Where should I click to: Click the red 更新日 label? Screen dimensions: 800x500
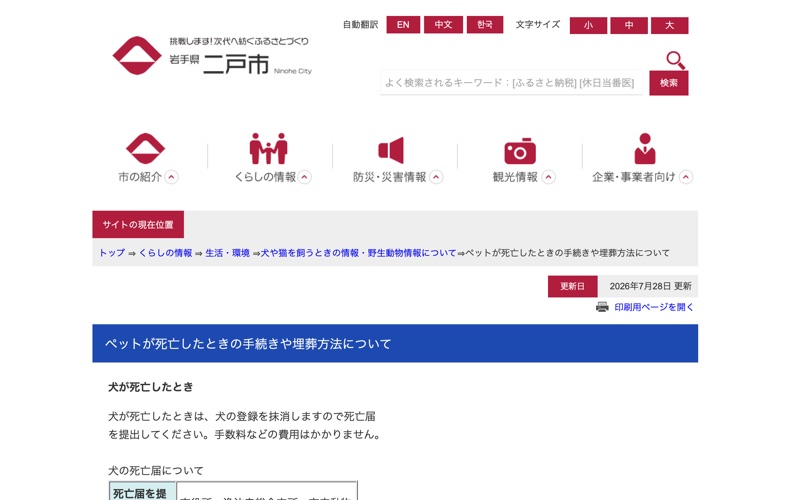(x=572, y=286)
